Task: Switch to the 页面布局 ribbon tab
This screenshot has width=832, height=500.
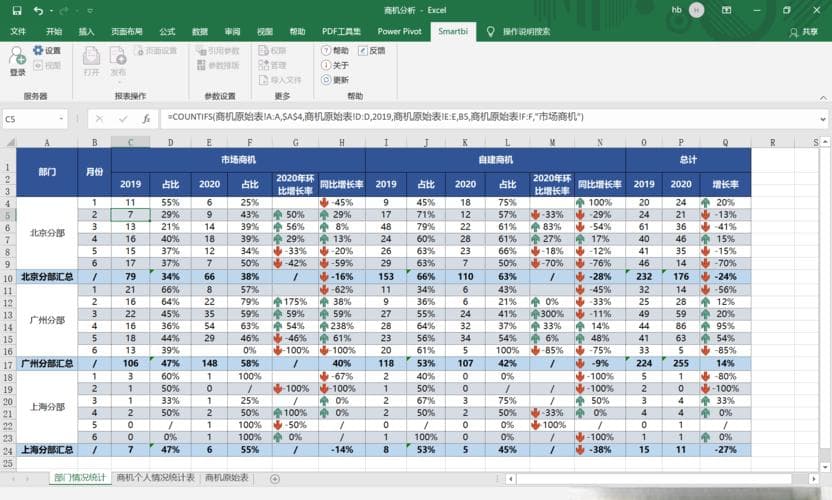Action: (x=127, y=32)
